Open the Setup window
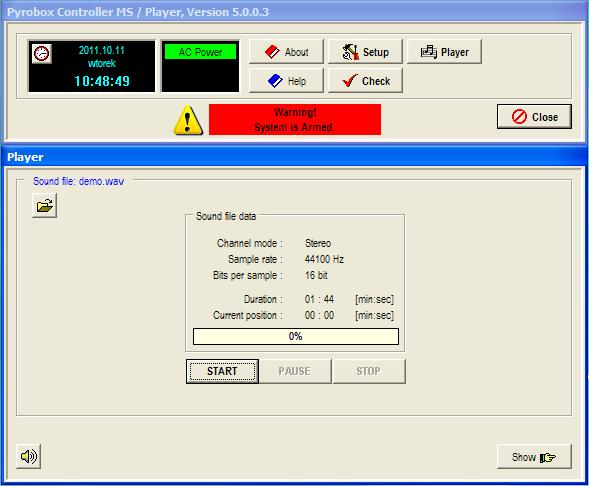The height and width of the screenshot is (486, 589). [365, 52]
